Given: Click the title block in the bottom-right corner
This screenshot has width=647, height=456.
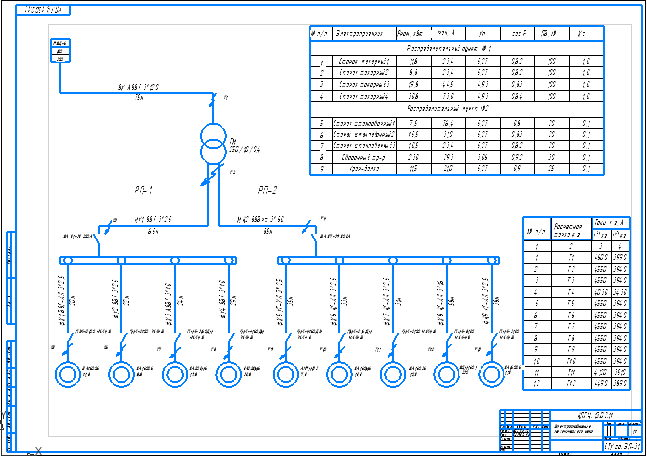Looking at the screenshot, I should (569, 429).
